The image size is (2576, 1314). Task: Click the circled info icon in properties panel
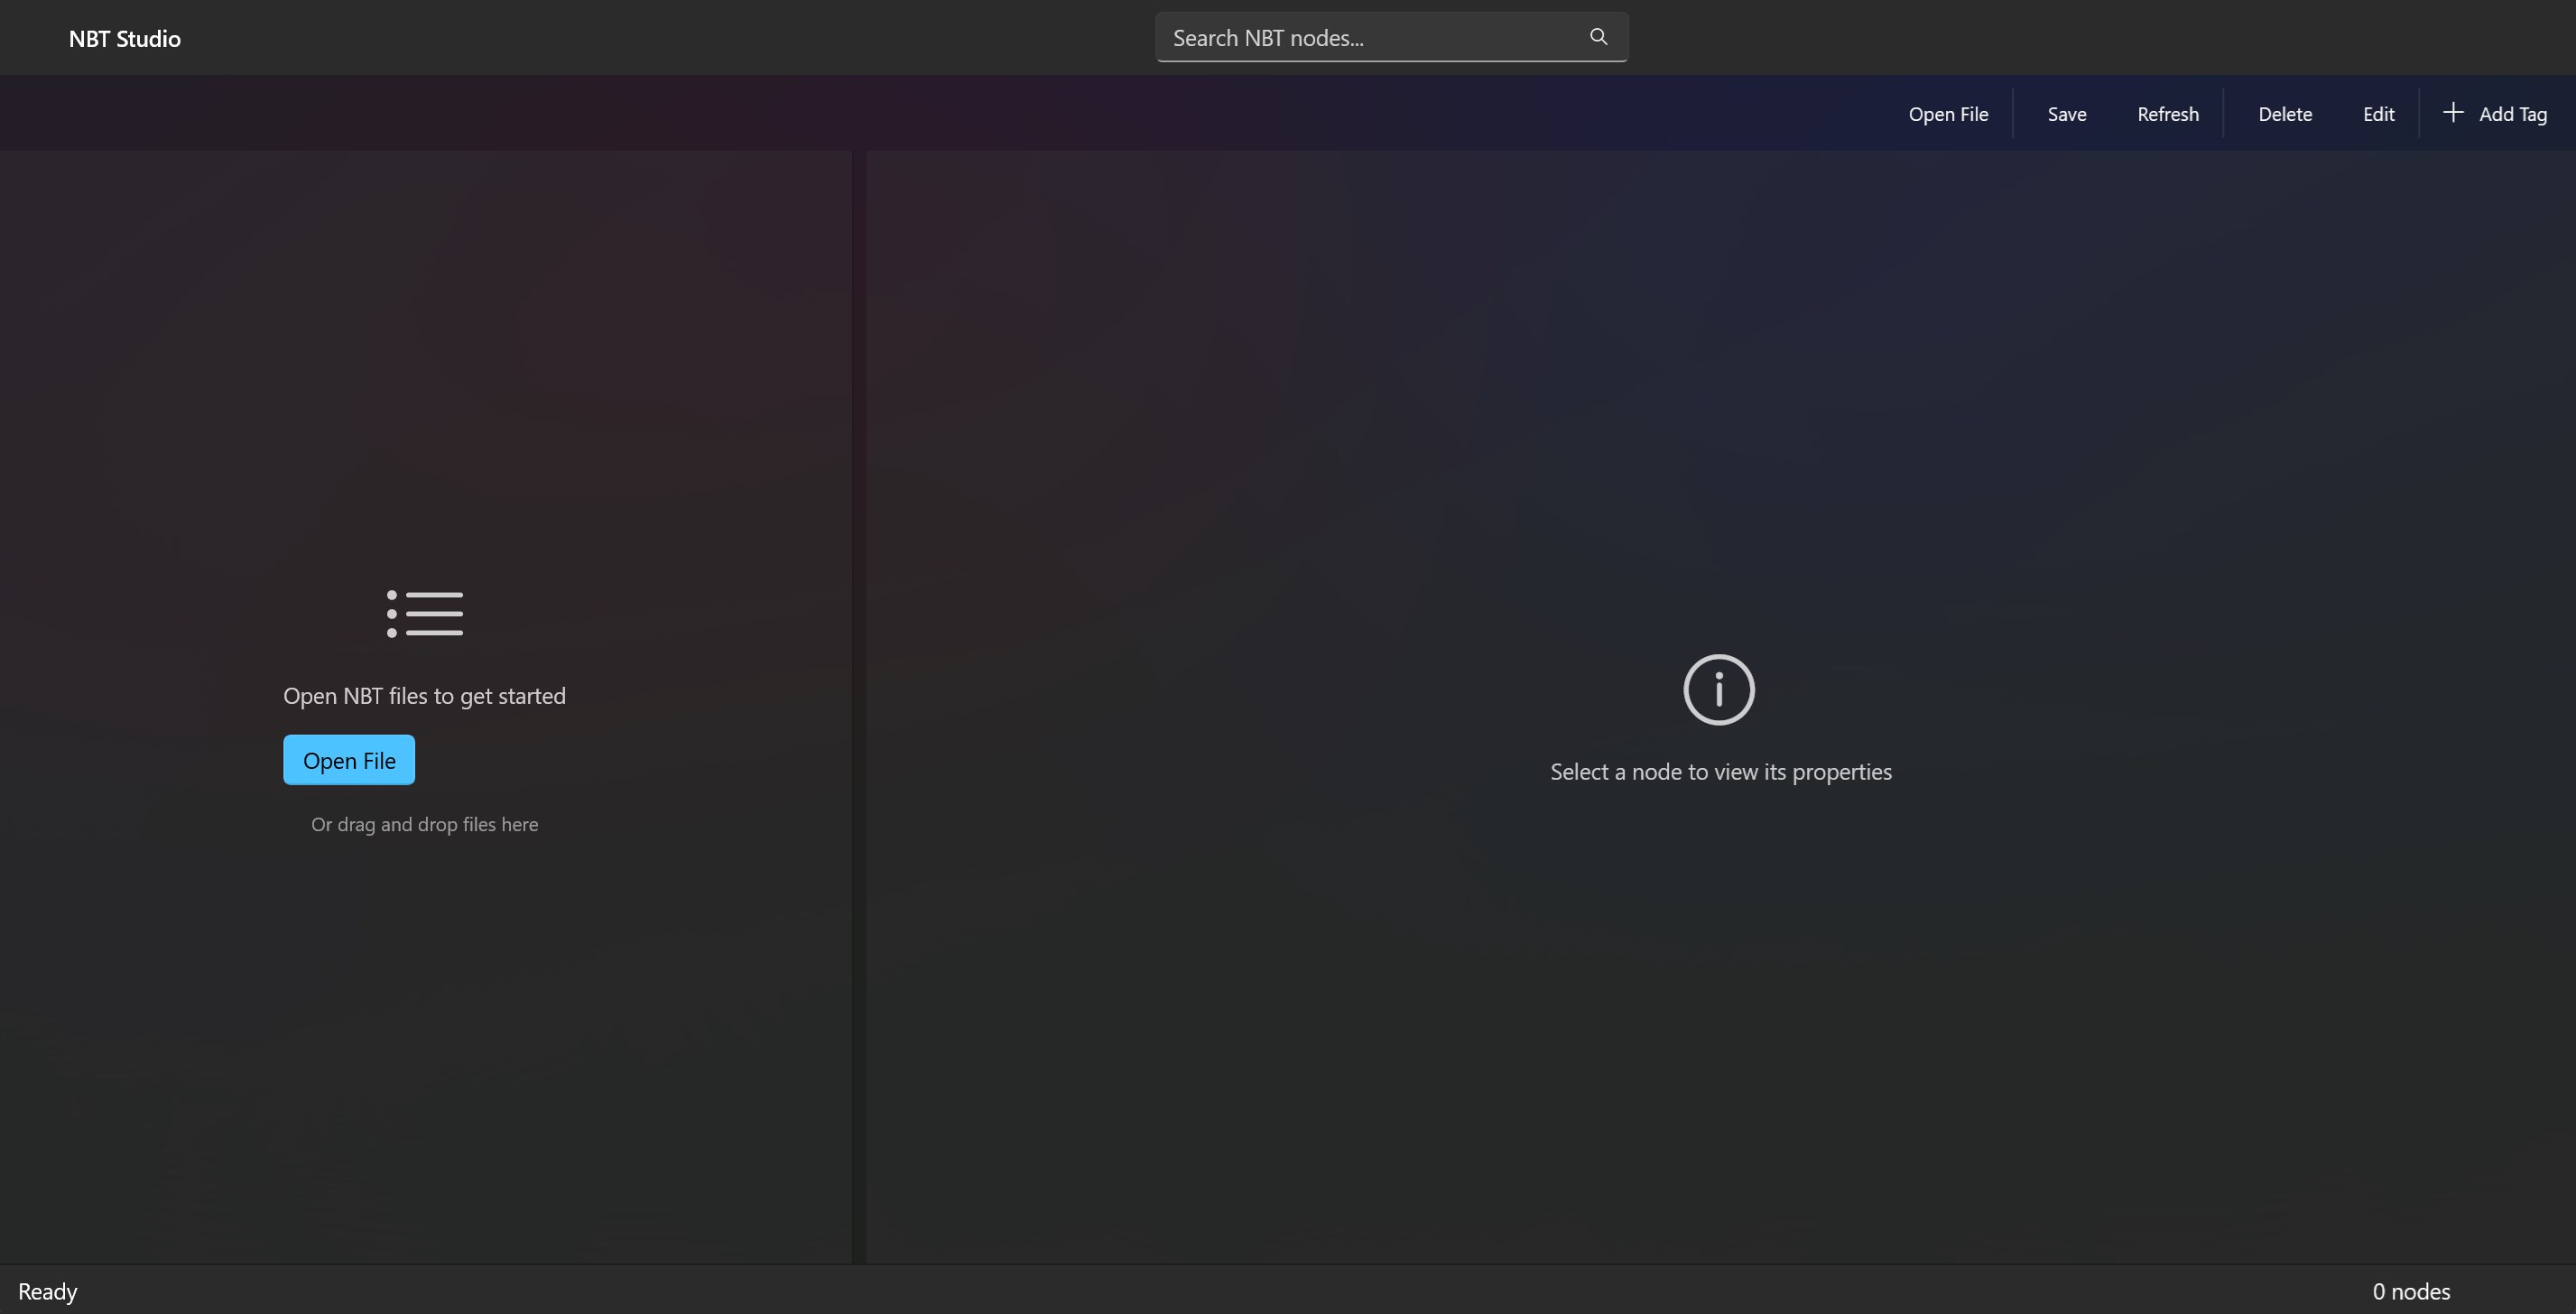[x=1718, y=689]
